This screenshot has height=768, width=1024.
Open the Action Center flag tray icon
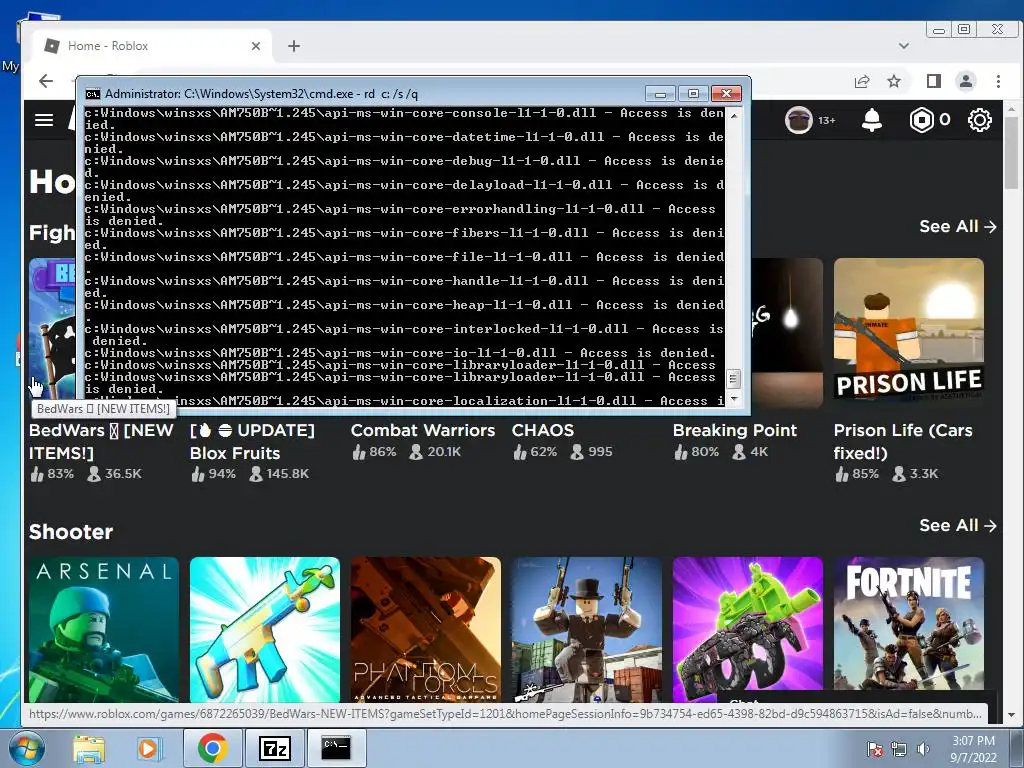(874, 749)
